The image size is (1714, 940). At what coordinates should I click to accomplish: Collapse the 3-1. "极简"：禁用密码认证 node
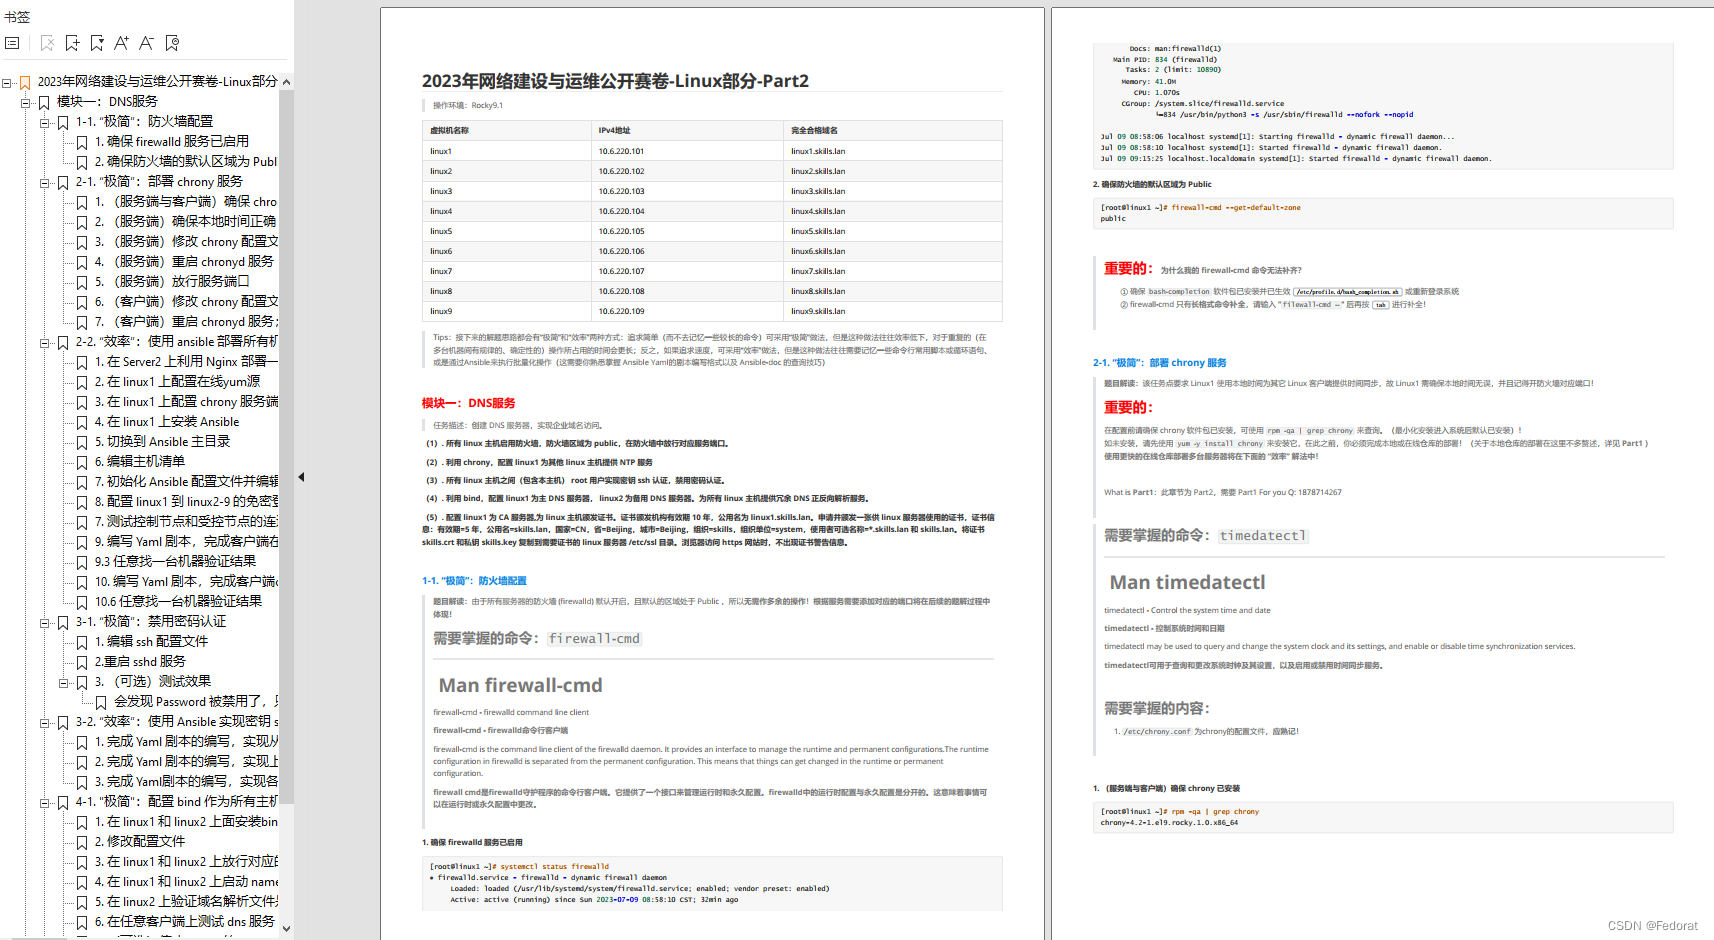coord(45,623)
